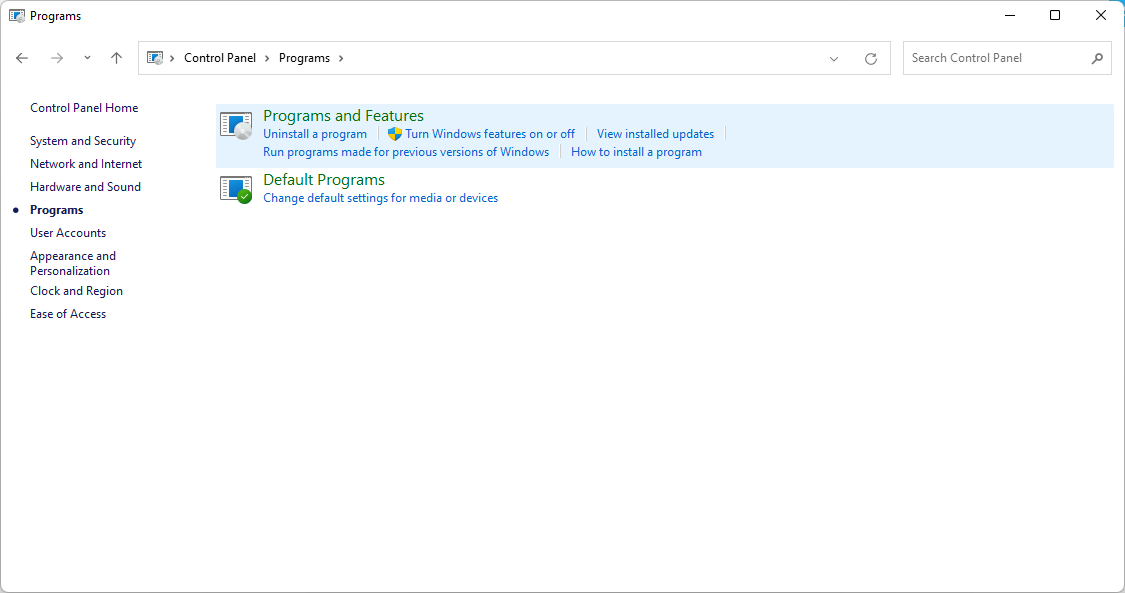Click the Programs window title icon
Image resolution: width=1125 pixels, height=593 pixels.
17,16
